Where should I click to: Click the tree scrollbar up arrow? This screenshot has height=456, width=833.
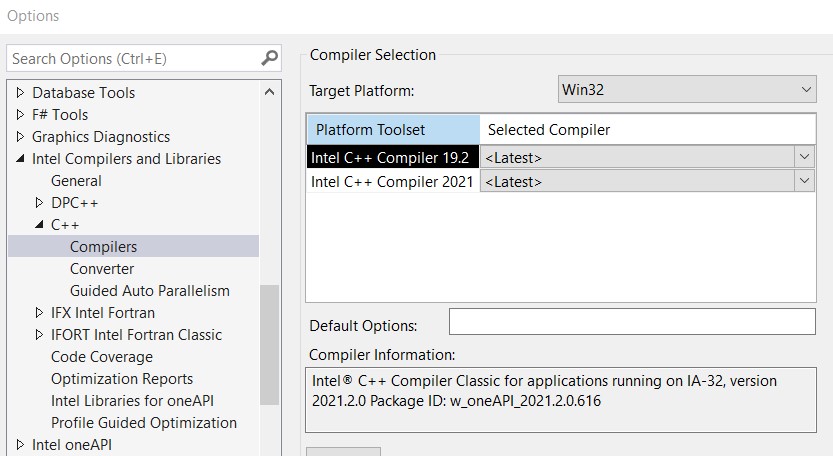[x=270, y=93]
